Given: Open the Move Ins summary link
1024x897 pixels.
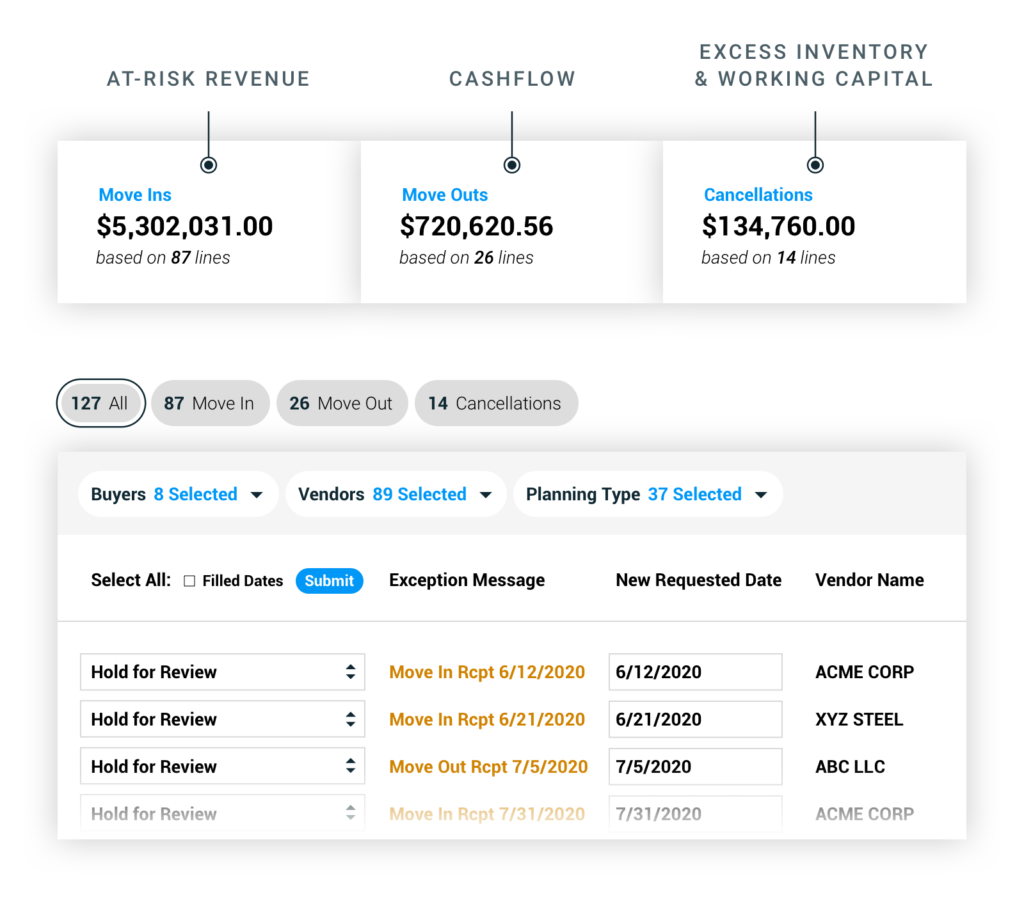Looking at the screenshot, I should pyautogui.click(x=135, y=195).
